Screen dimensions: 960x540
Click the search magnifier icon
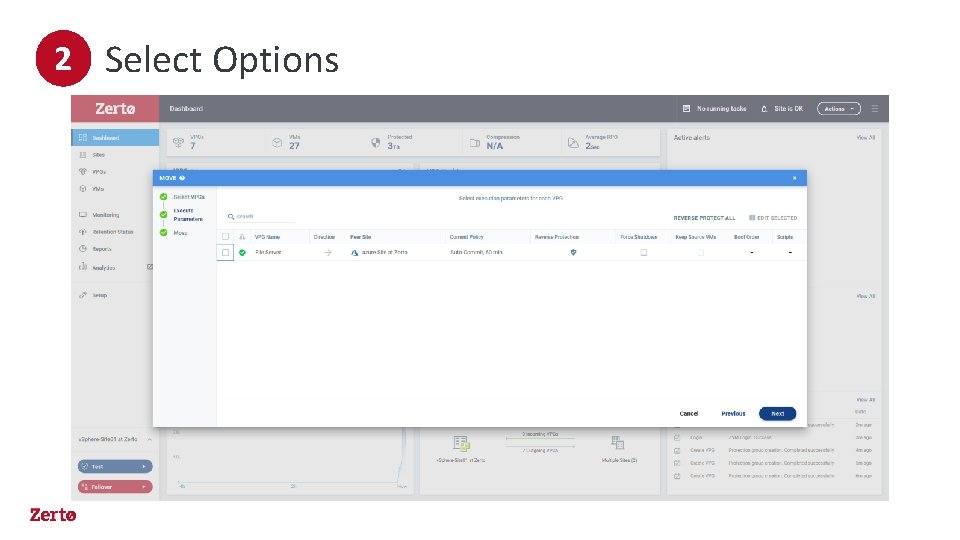point(231,217)
